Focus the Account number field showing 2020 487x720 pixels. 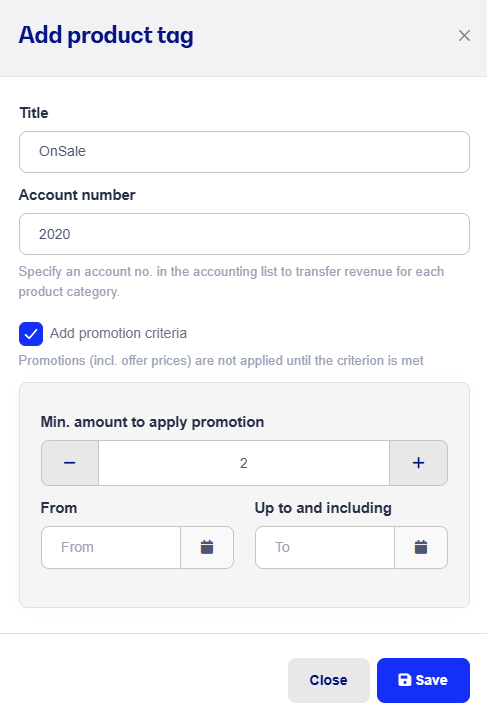click(x=244, y=234)
